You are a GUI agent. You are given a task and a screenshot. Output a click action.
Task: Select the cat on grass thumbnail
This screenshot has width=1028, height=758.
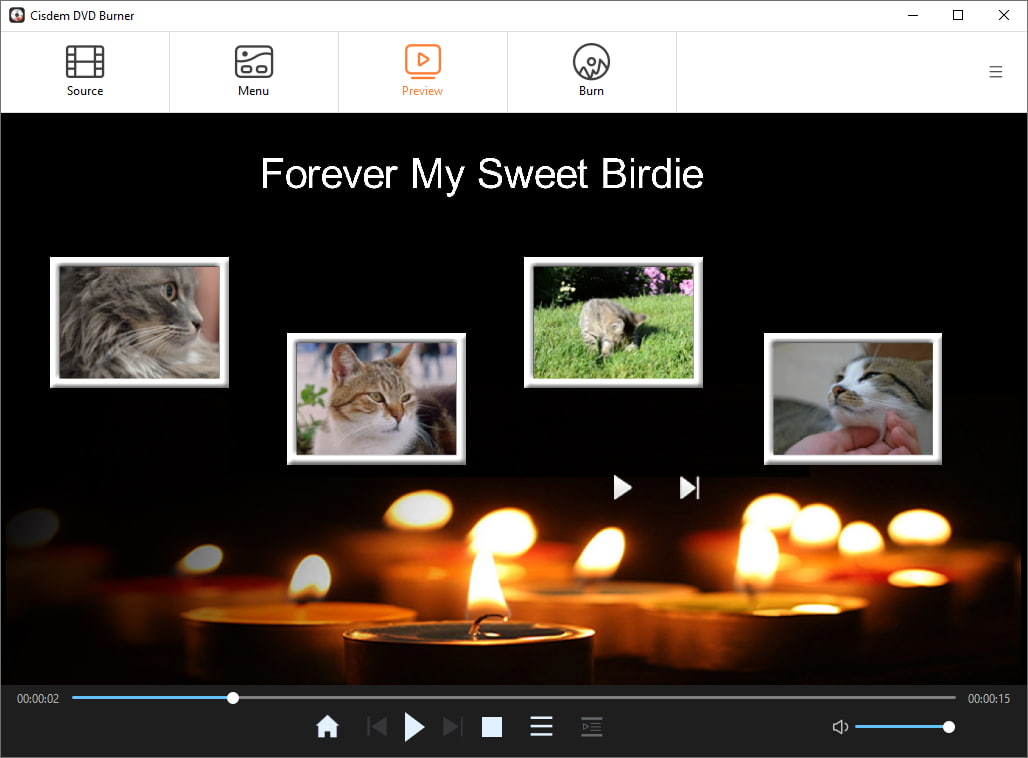click(x=613, y=322)
